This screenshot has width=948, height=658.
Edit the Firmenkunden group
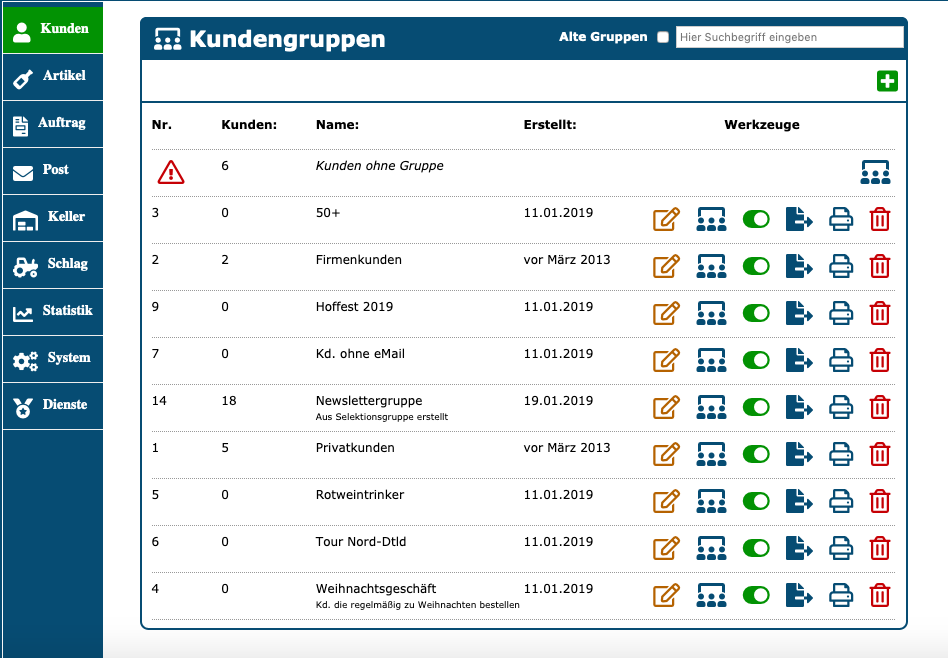coord(666,266)
